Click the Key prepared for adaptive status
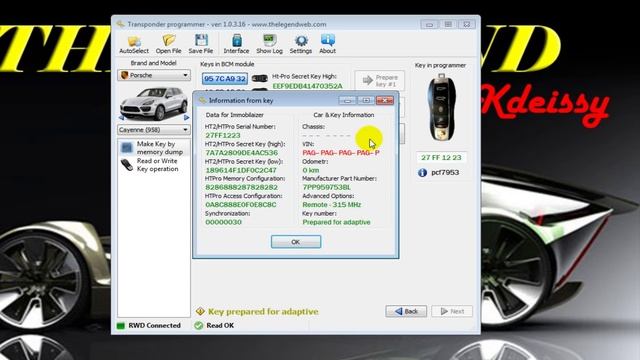 (263, 311)
